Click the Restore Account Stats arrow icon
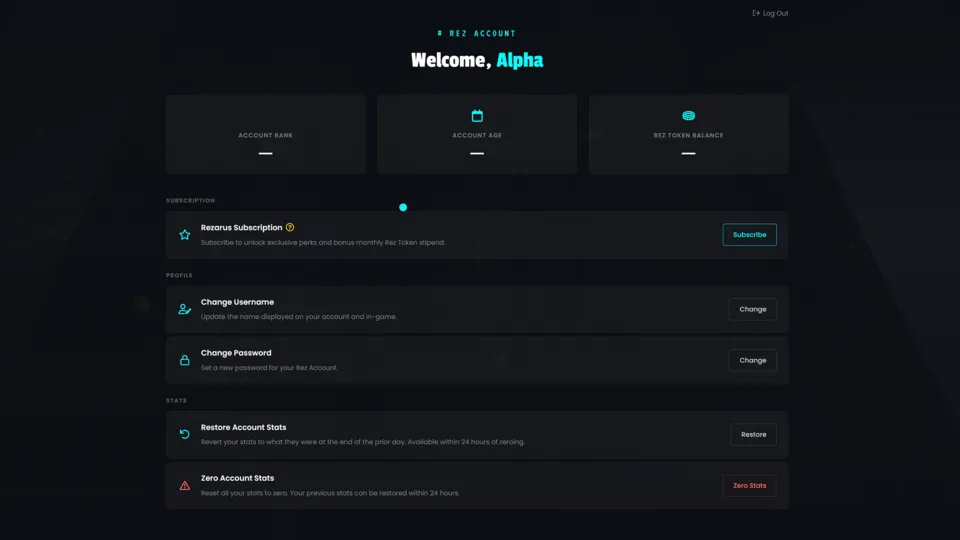960x540 pixels. pos(184,434)
